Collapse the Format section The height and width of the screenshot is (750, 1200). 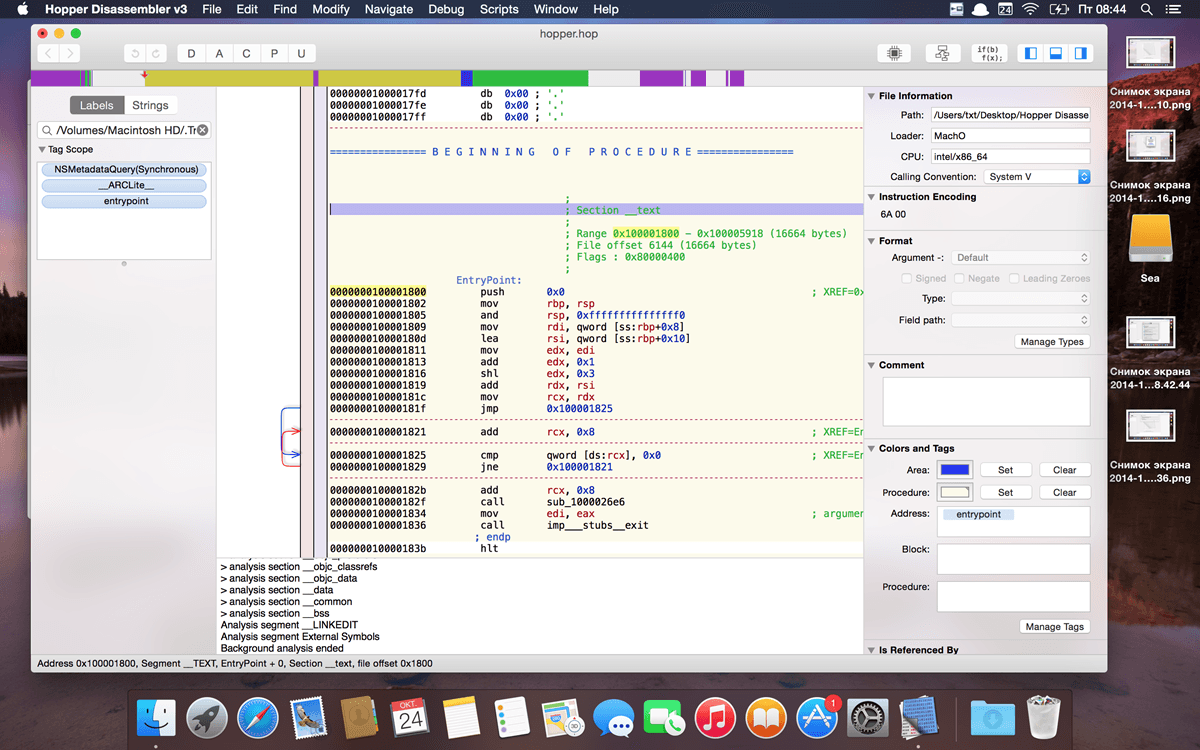click(x=871, y=241)
